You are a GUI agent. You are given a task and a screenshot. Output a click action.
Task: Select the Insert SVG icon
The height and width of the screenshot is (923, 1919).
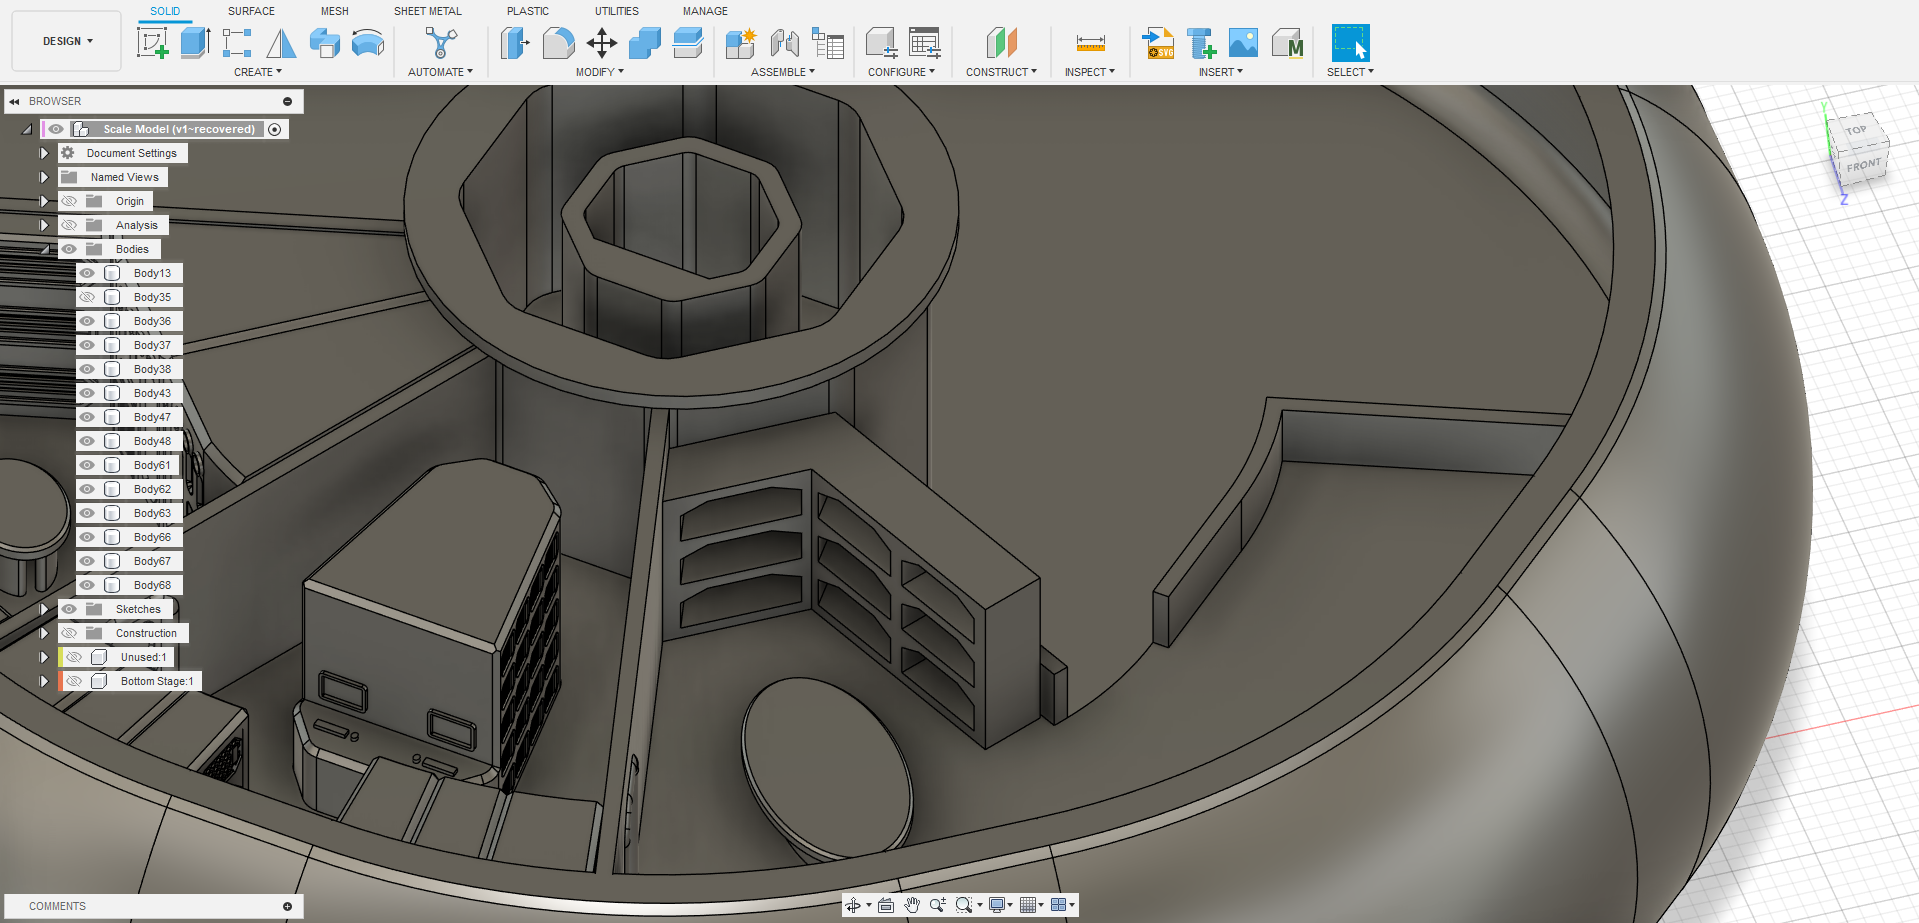(x=1158, y=43)
